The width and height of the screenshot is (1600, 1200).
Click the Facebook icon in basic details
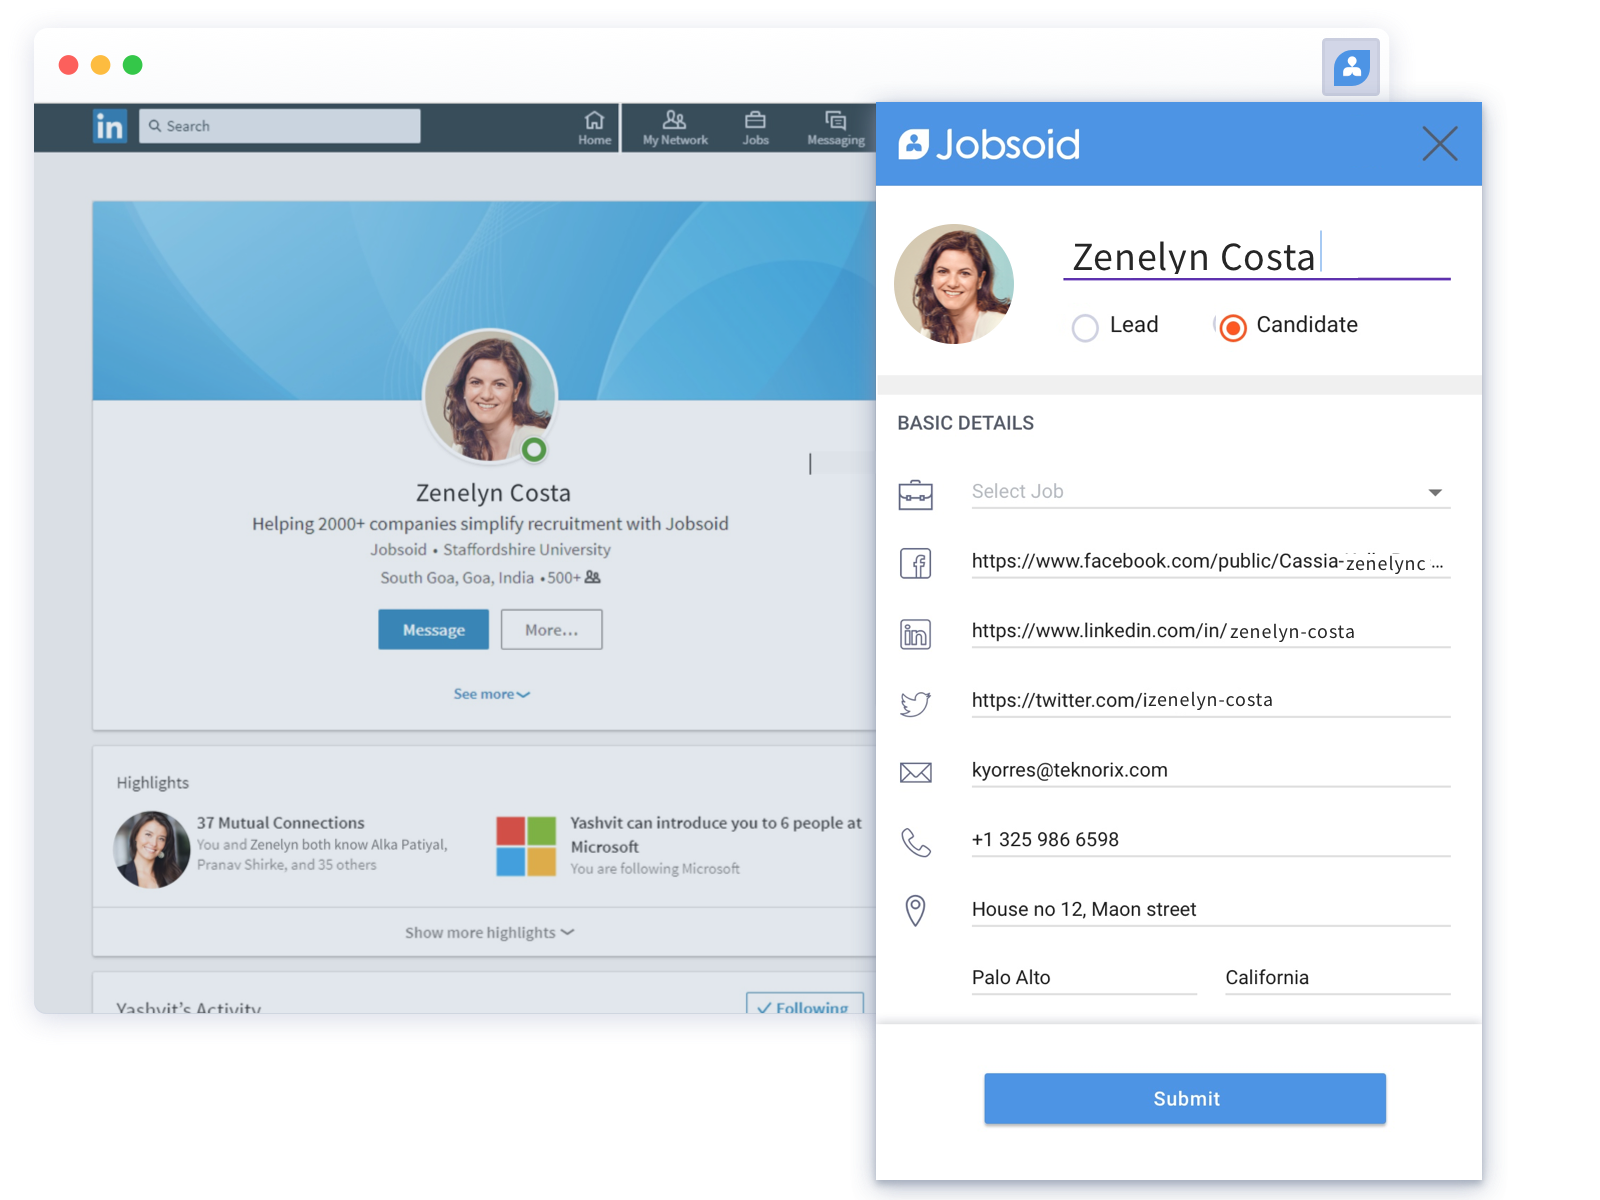point(915,564)
